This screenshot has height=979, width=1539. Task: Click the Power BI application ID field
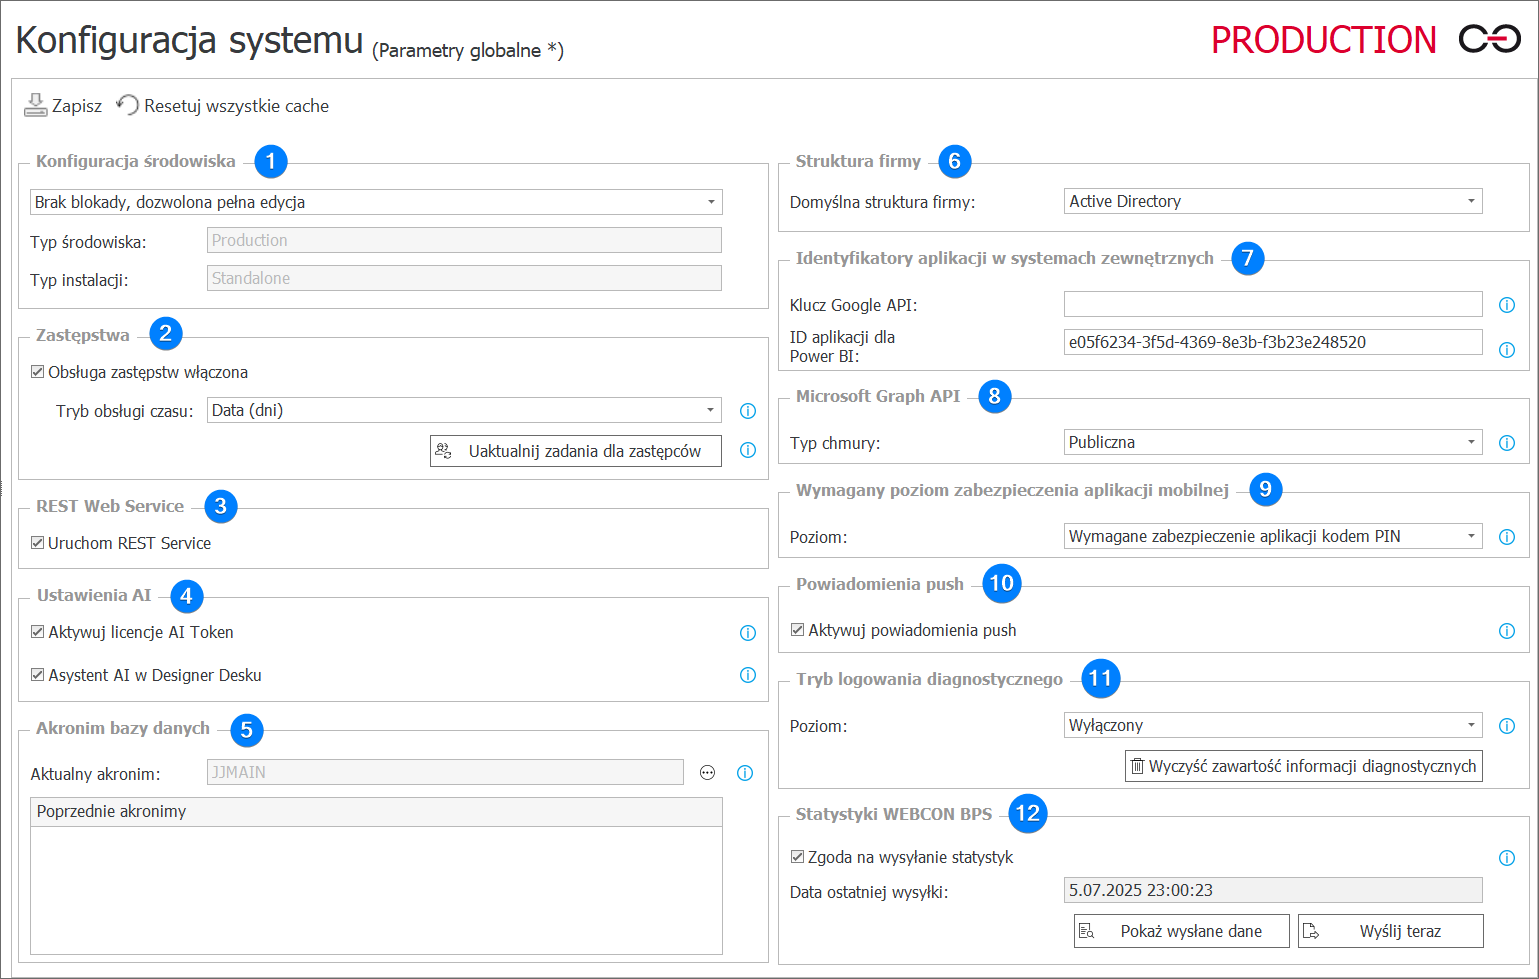(x=1273, y=342)
